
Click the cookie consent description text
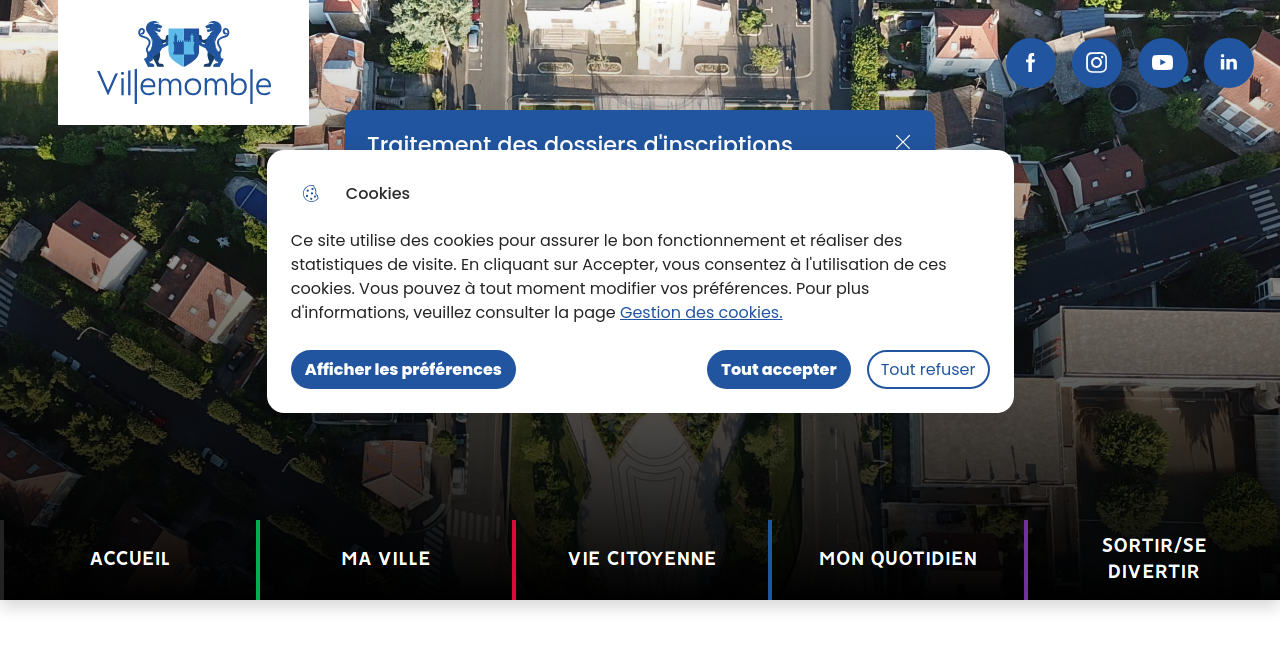pyautogui.click(x=618, y=265)
